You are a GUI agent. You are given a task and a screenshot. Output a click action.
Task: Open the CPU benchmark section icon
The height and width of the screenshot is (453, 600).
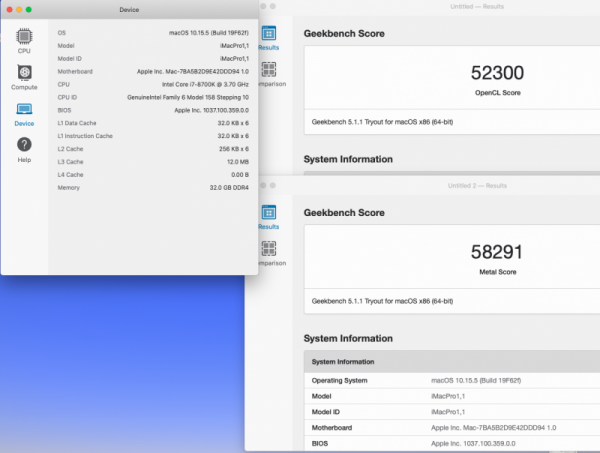click(x=24, y=36)
